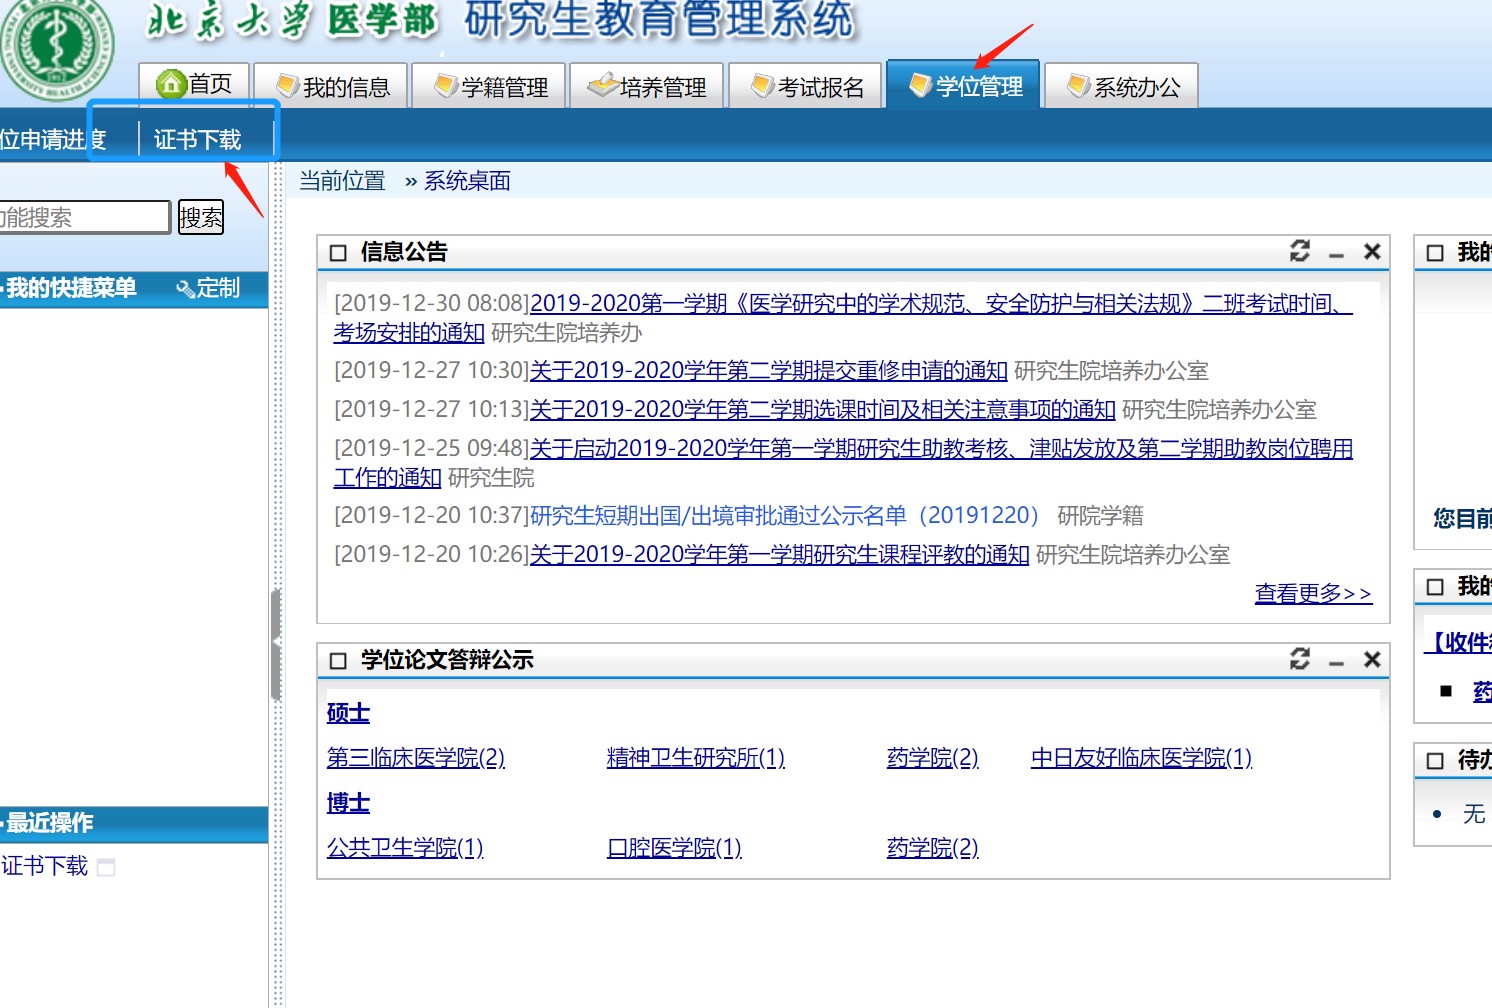Click the 系统桌面 breadcrumb
The width and height of the screenshot is (1492, 1008).
[x=467, y=181]
